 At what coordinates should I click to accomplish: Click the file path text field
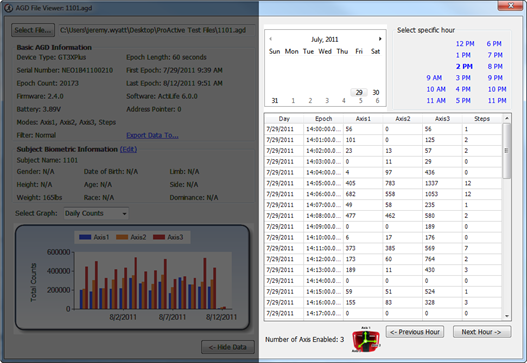click(156, 30)
